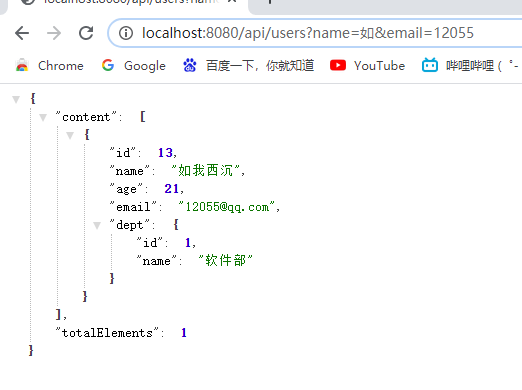Click the Google G bookmark icon

pyautogui.click(x=108, y=65)
